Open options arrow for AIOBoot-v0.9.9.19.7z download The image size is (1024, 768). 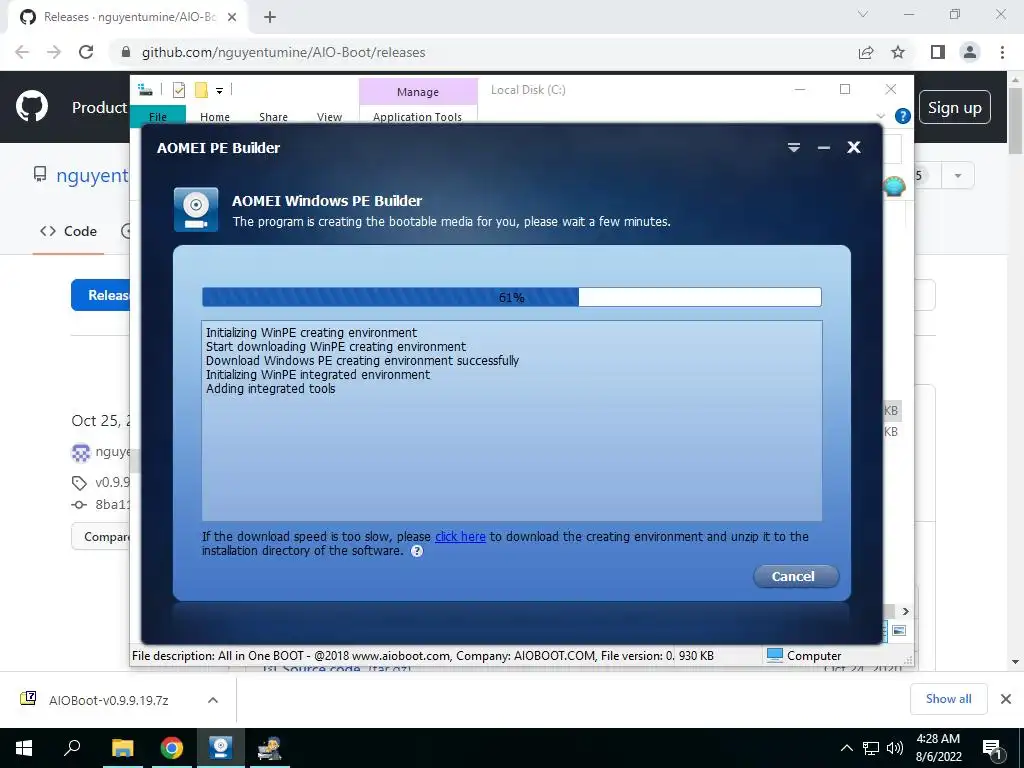pyautogui.click(x=213, y=700)
